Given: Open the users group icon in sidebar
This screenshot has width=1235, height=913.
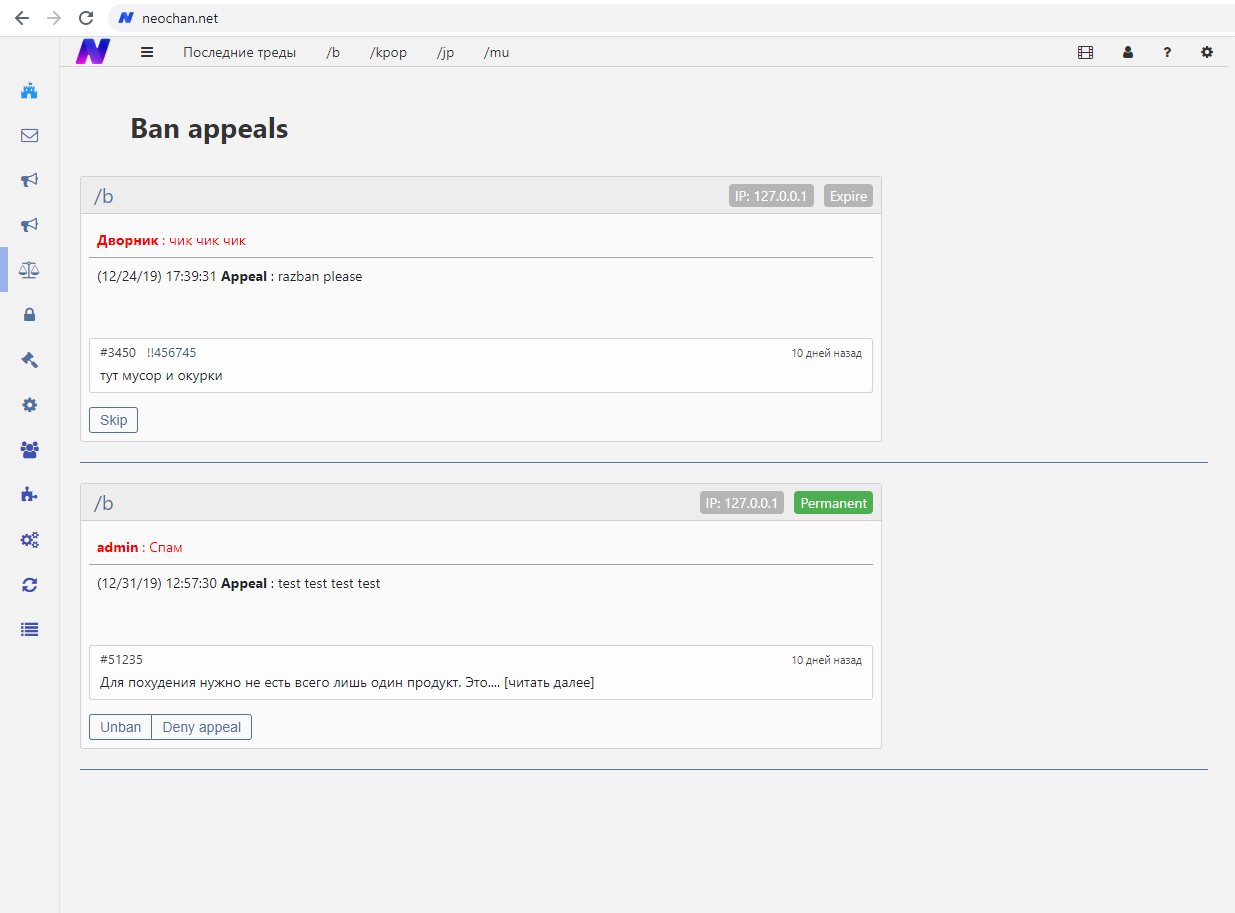Looking at the screenshot, I should point(29,450).
